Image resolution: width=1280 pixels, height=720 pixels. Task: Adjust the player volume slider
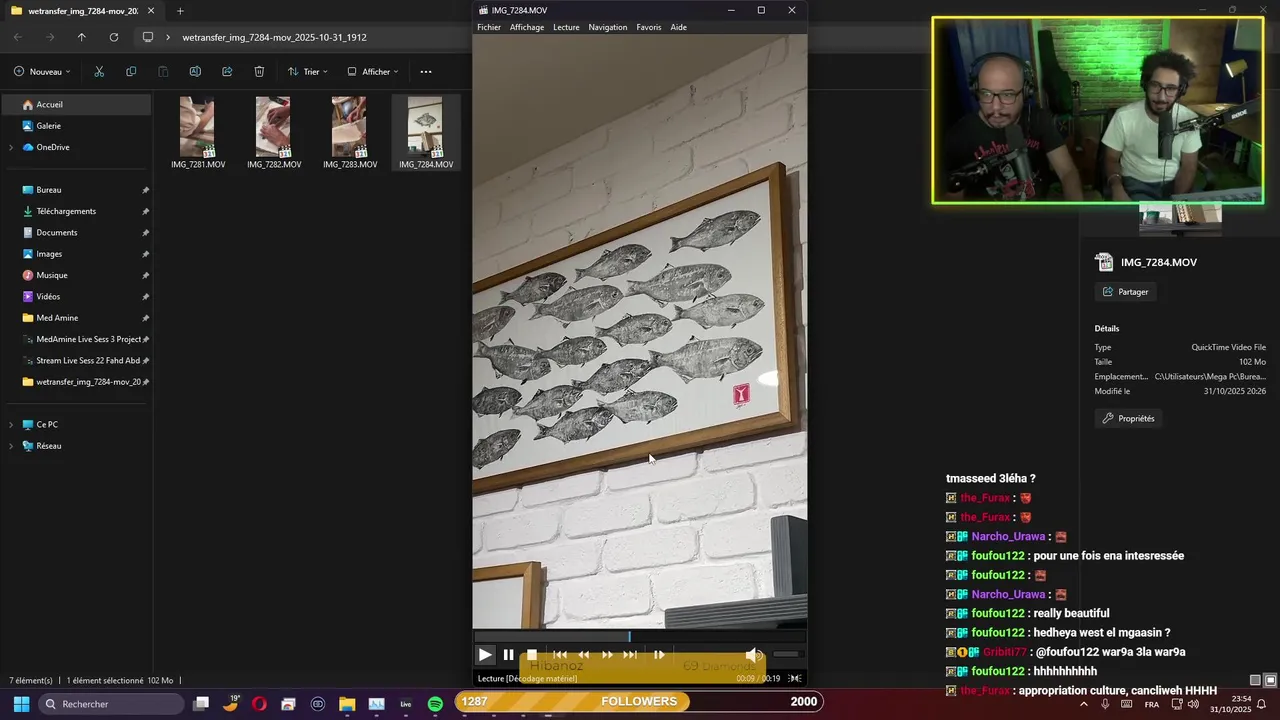click(x=786, y=655)
